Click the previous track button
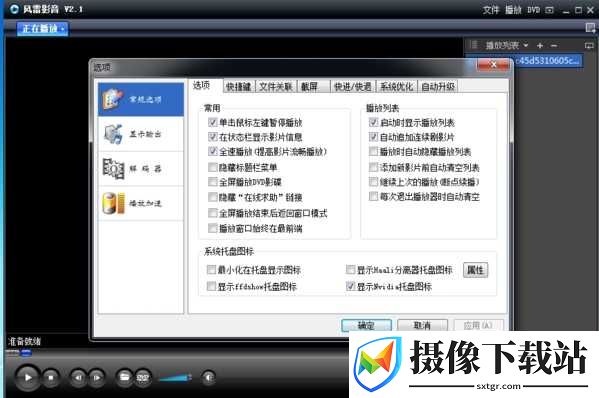The width and height of the screenshot is (599, 398). tap(78, 377)
